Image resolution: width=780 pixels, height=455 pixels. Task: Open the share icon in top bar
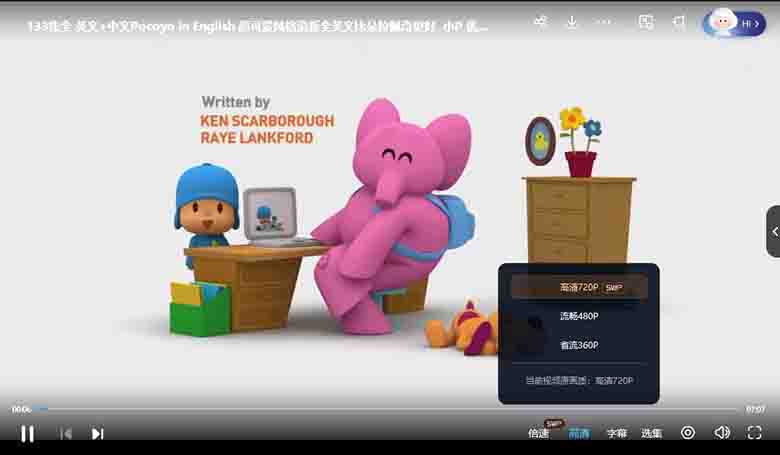(x=540, y=22)
